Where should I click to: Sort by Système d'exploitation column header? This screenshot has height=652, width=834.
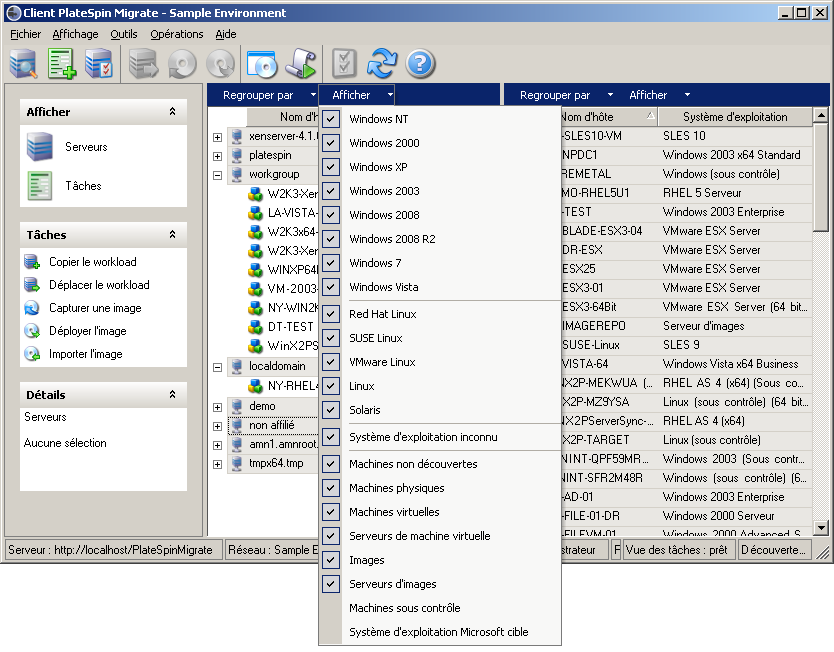click(x=734, y=117)
